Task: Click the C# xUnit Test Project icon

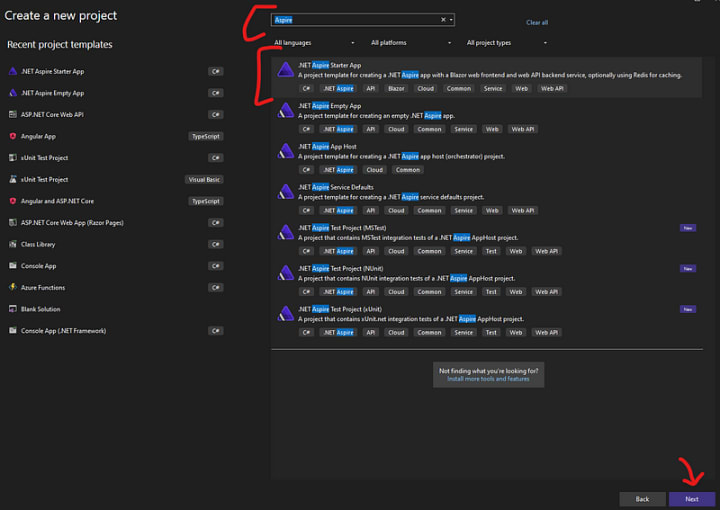Action: point(13,158)
